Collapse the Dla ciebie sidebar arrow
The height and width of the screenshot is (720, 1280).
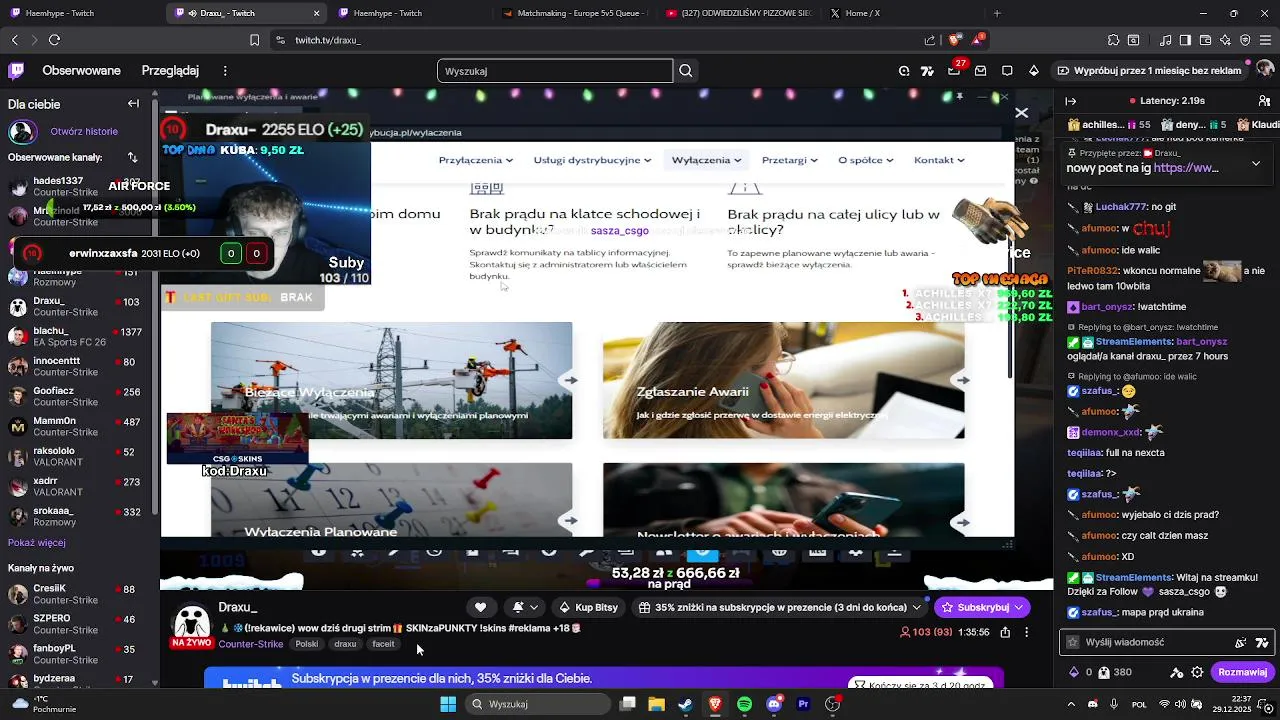click(133, 104)
